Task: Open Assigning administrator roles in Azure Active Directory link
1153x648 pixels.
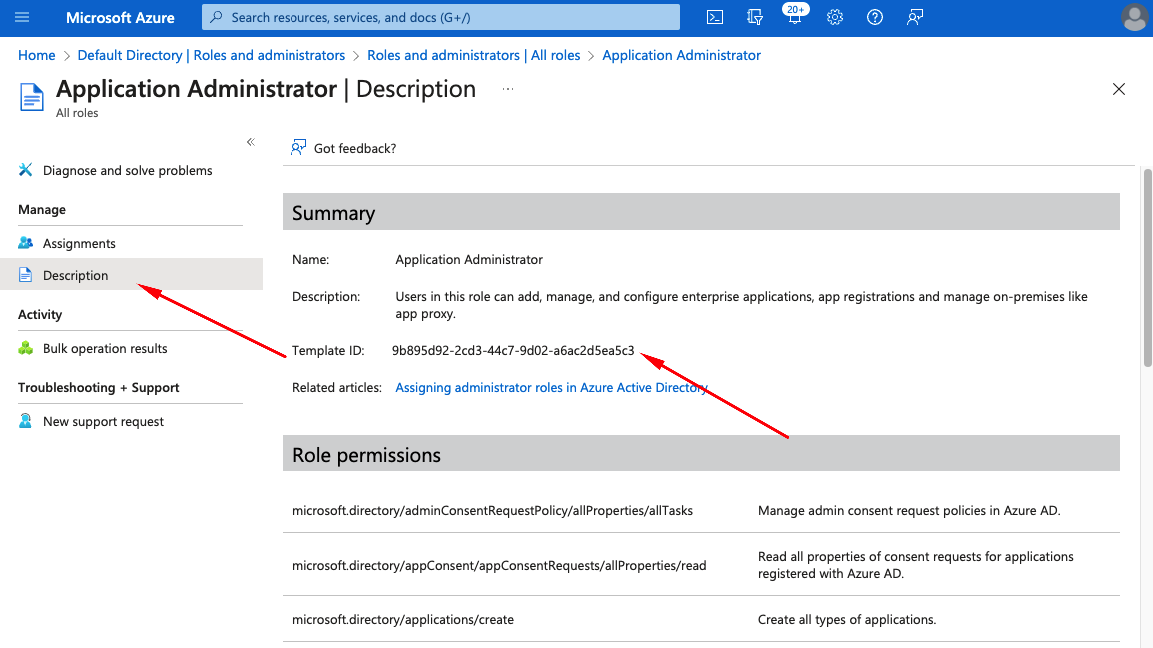Action: (x=551, y=388)
